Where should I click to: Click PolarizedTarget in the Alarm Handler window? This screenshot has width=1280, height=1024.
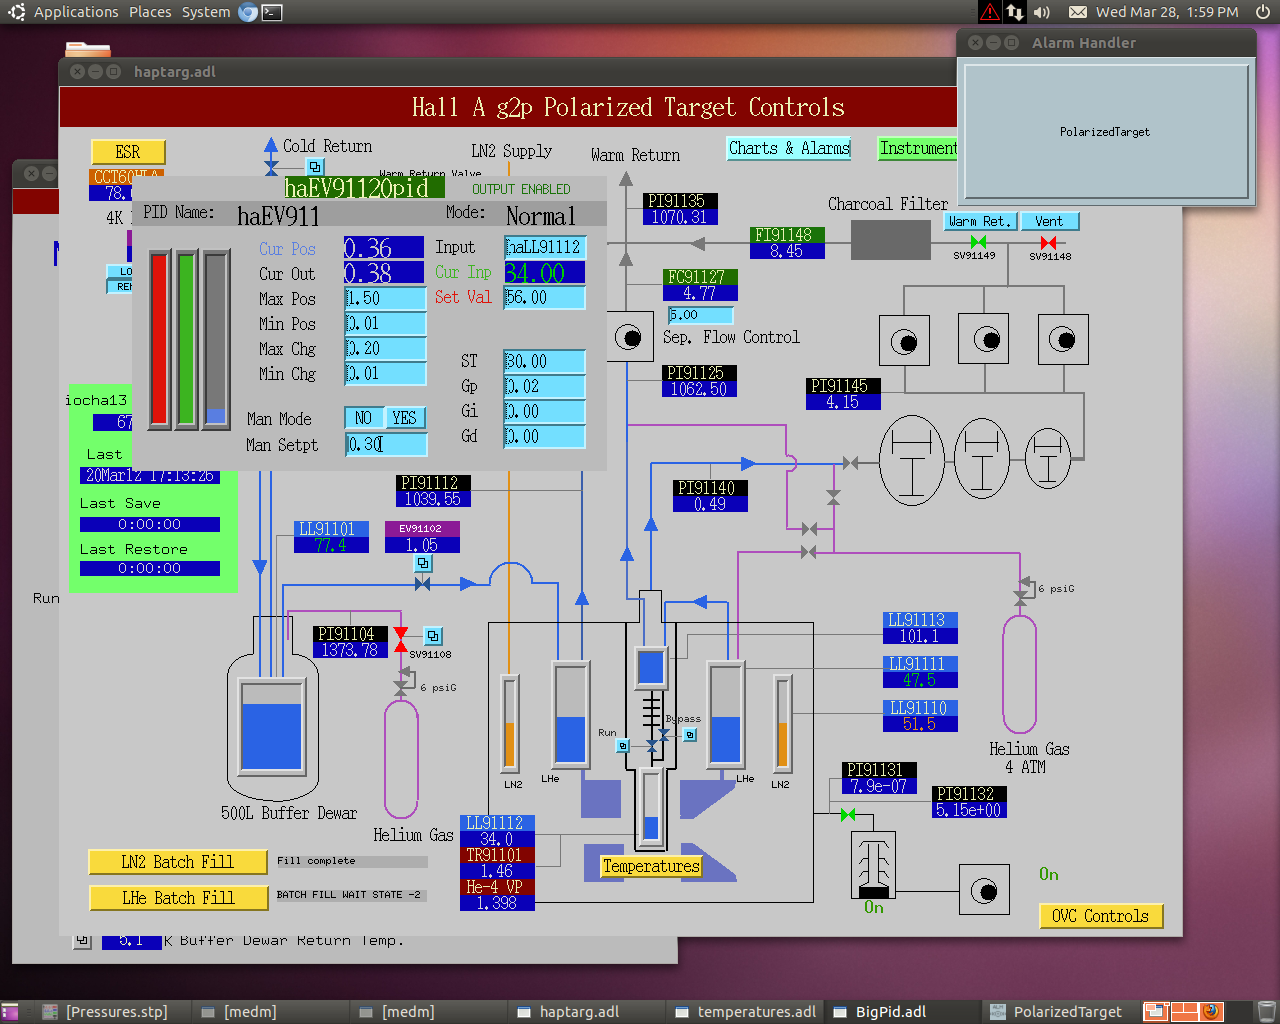(x=1105, y=132)
